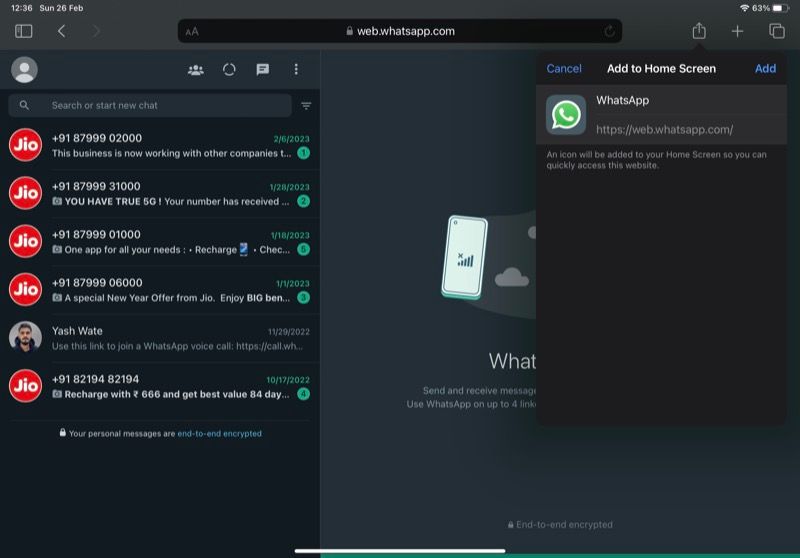
Task: Open the AA reader/text size menu
Action: click(x=192, y=32)
